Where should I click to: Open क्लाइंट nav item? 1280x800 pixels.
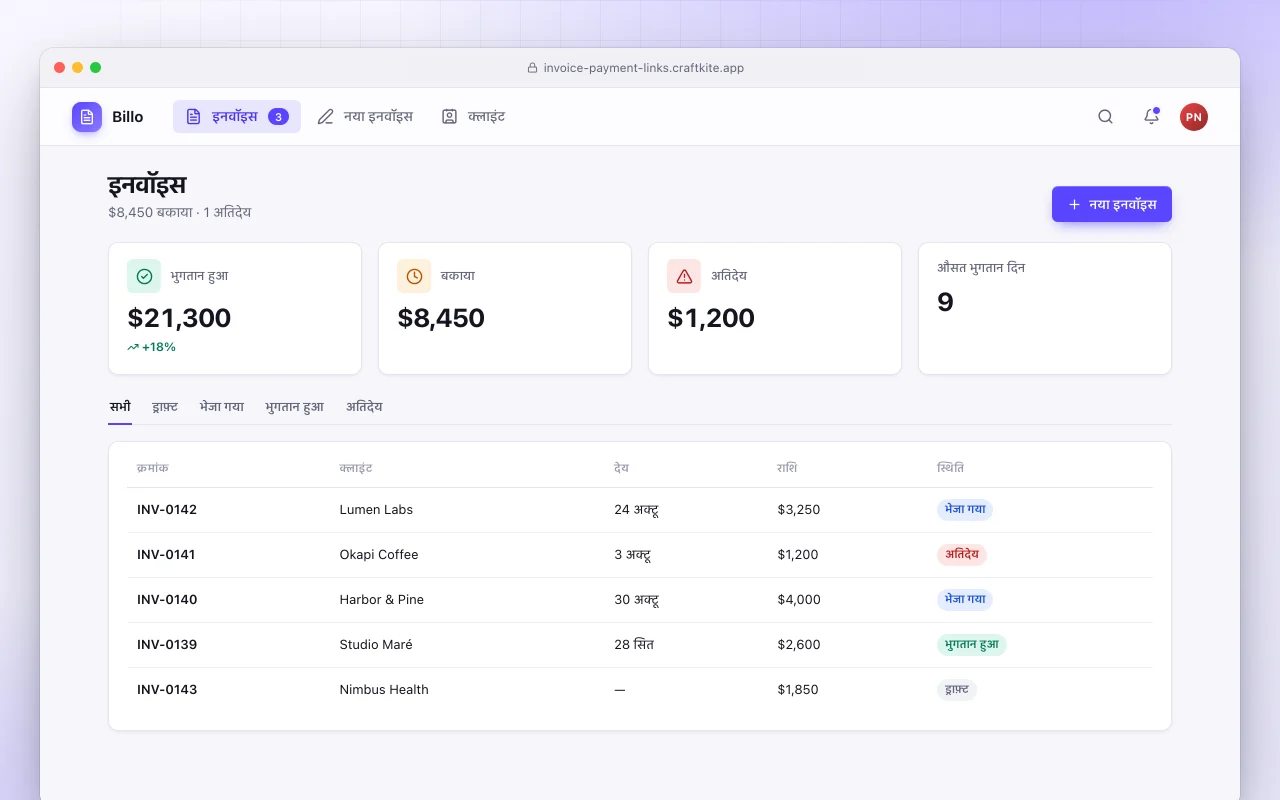pyautogui.click(x=473, y=117)
